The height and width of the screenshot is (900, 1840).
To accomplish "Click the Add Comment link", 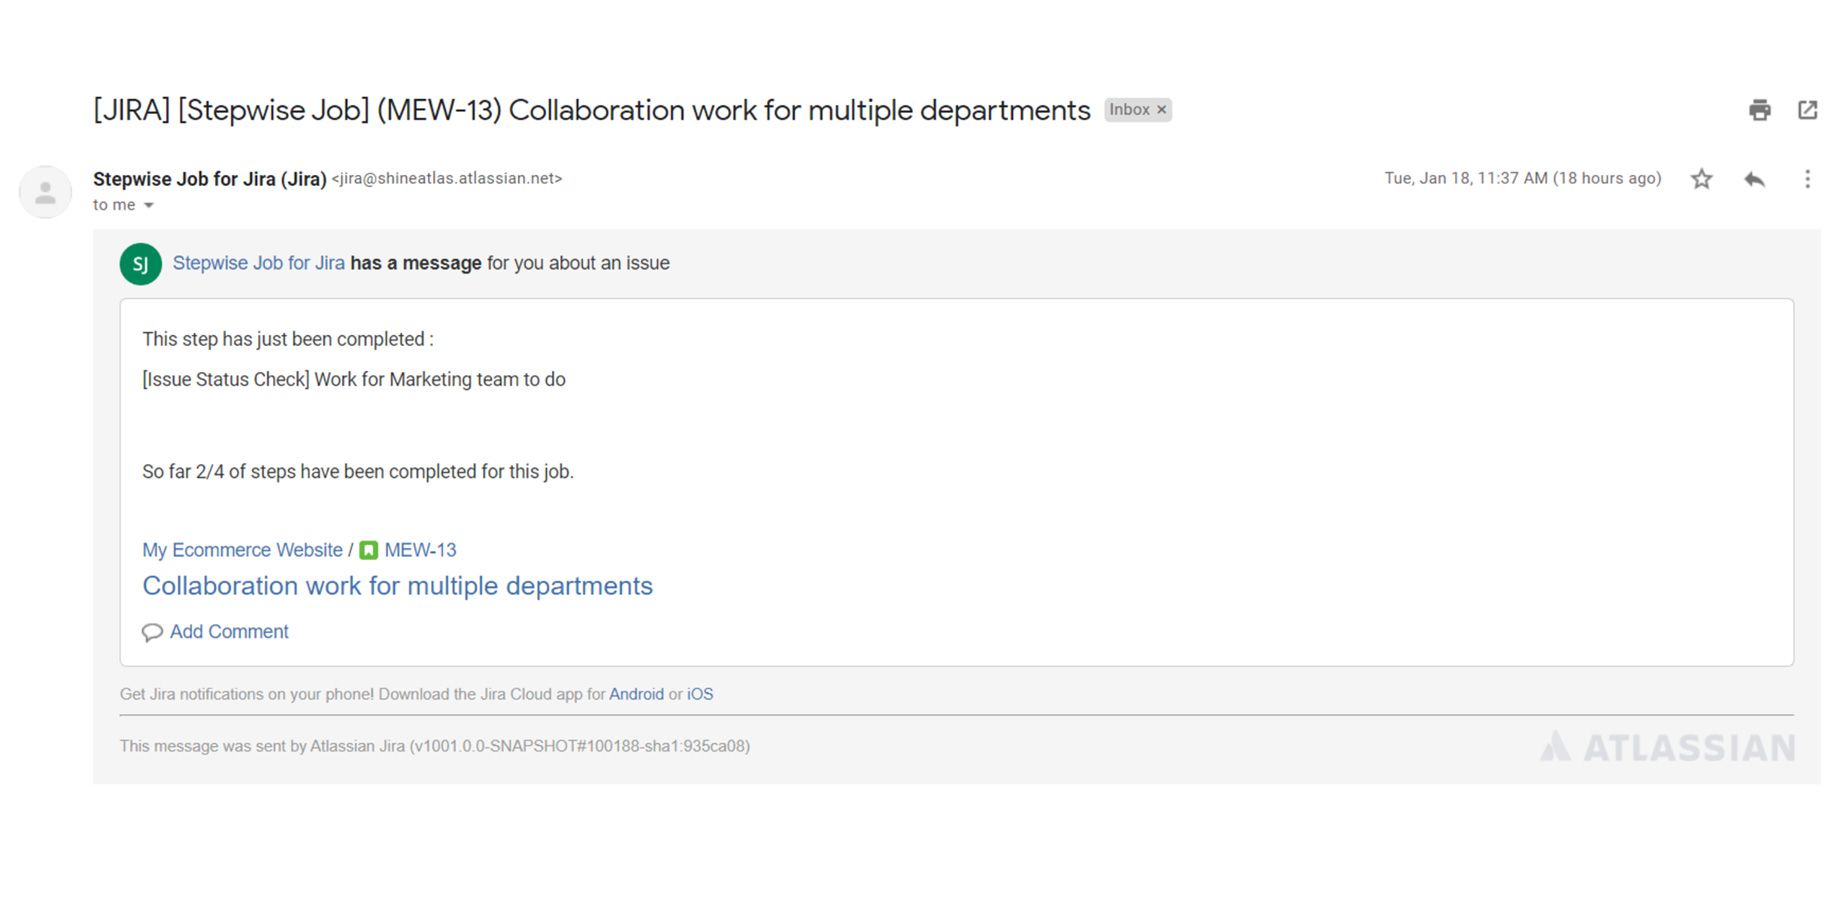I will click(x=229, y=632).
